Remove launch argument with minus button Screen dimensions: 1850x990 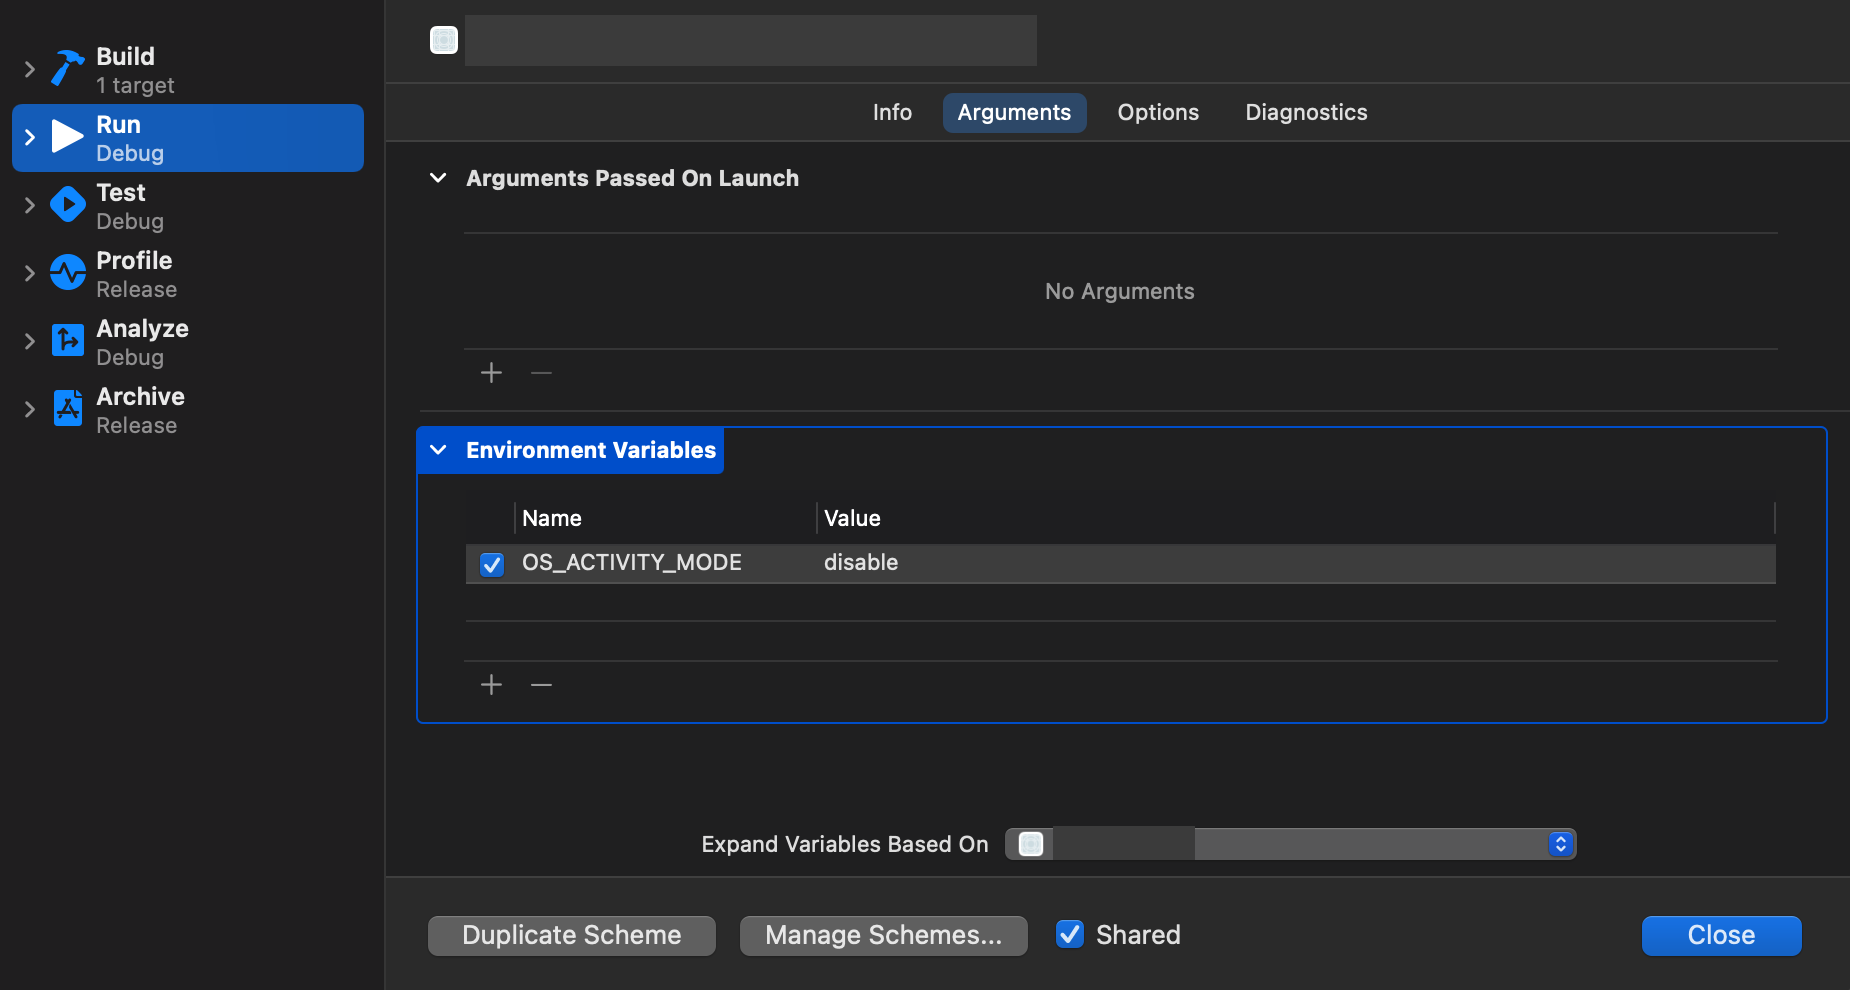point(541,373)
